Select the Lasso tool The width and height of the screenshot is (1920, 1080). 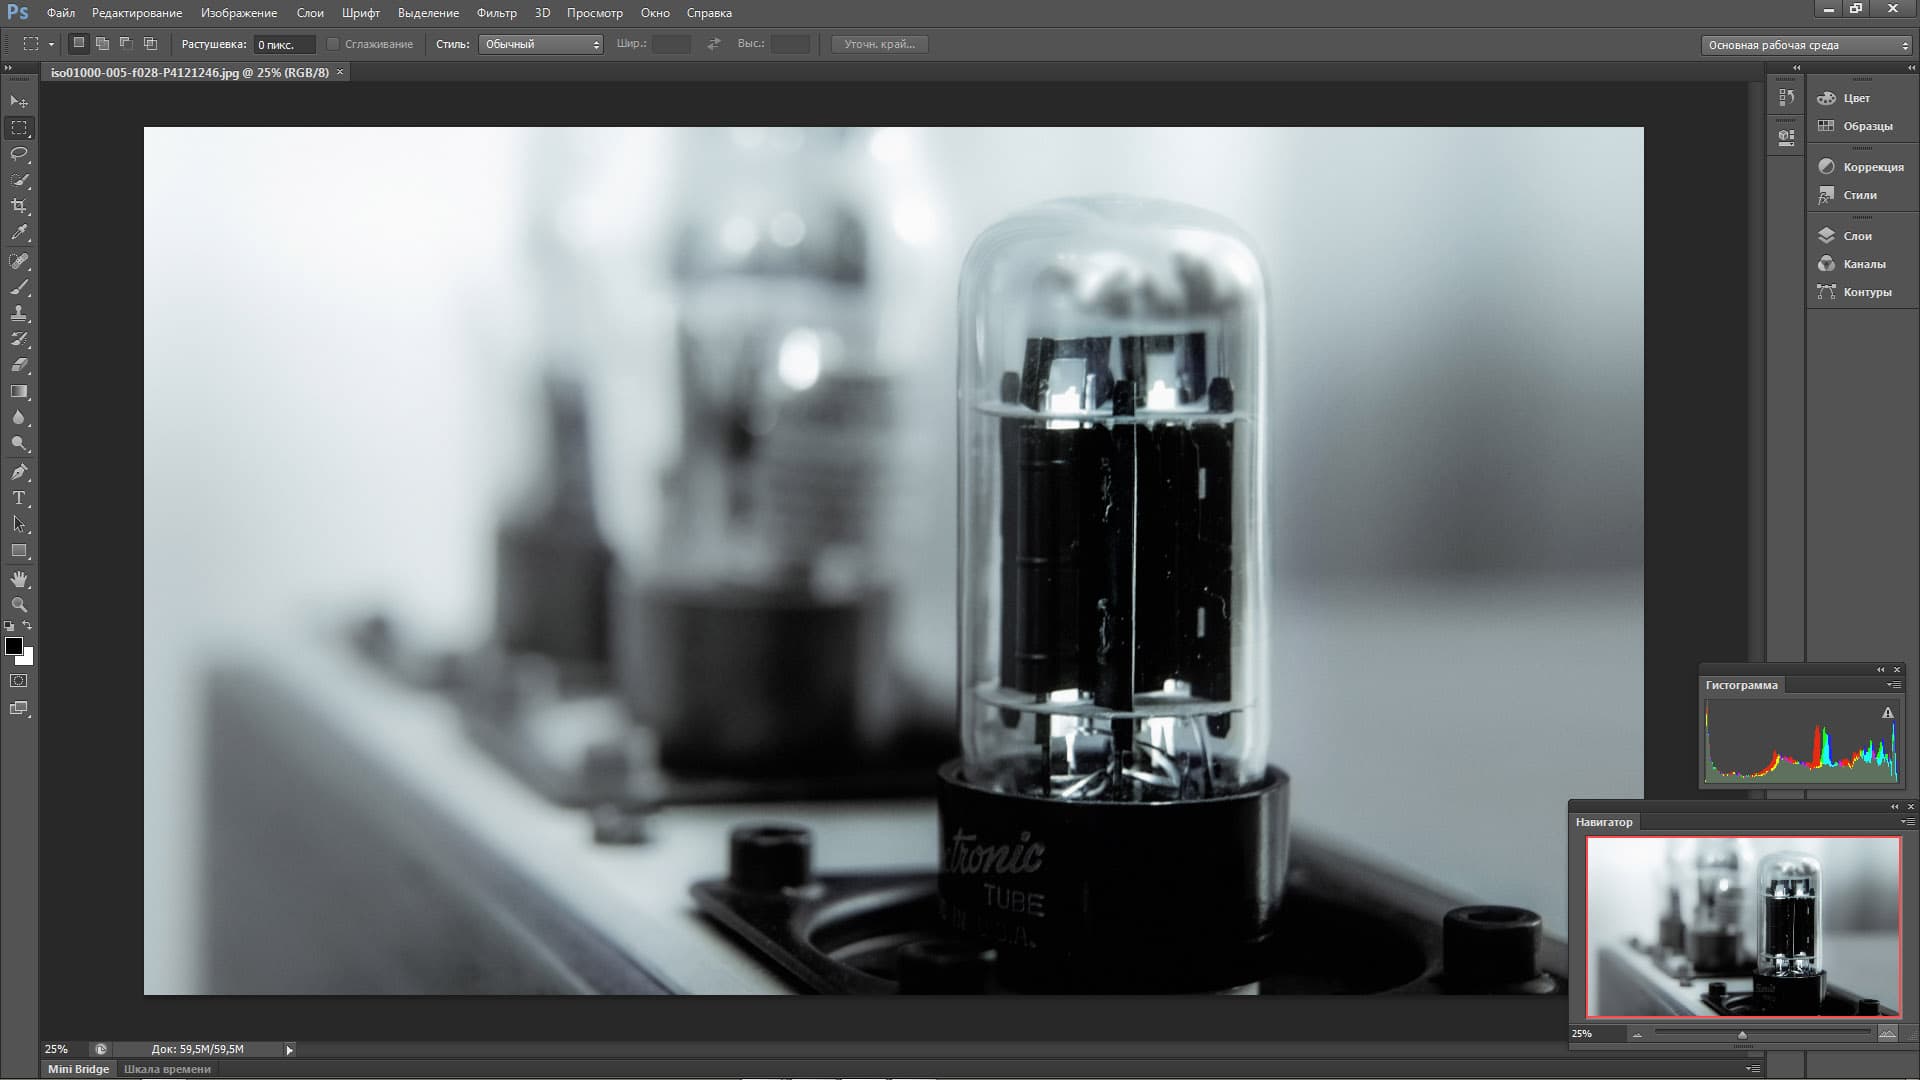click(x=19, y=154)
